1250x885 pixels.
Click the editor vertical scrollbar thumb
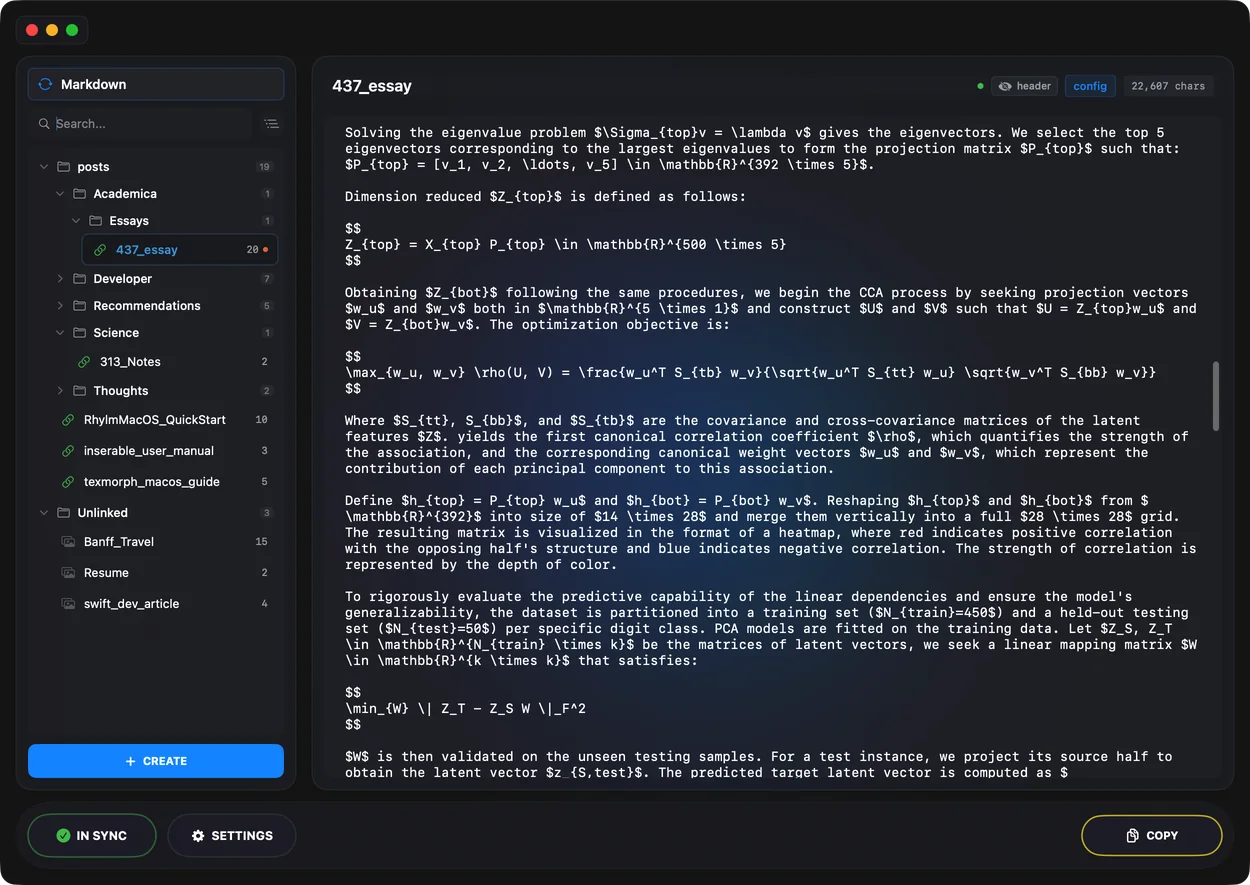[x=1216, y=396]
